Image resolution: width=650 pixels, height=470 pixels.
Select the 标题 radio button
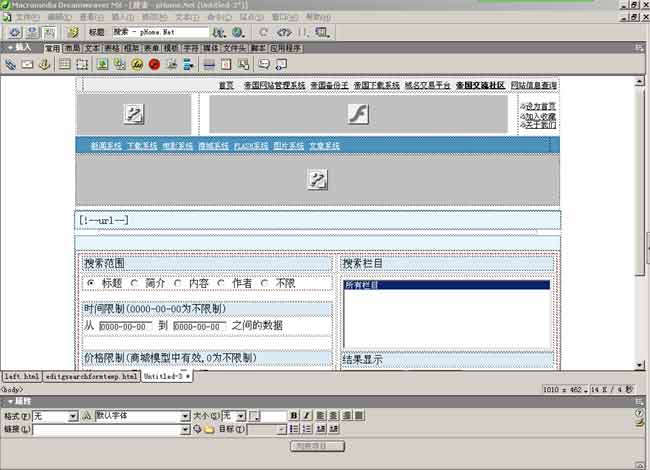[91, 283]
